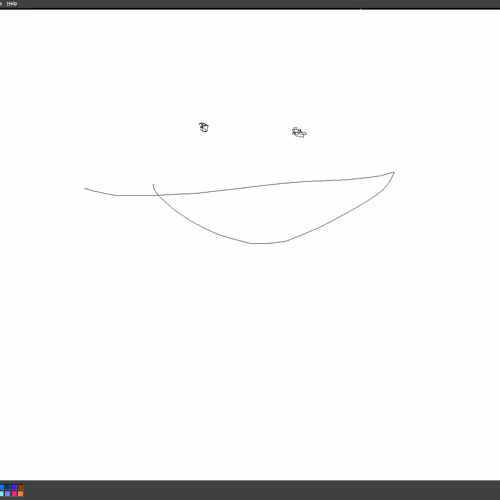Pick the bright sky-blue palette swatch
This screenshot has width=500, height=500.
coord(2,487)
